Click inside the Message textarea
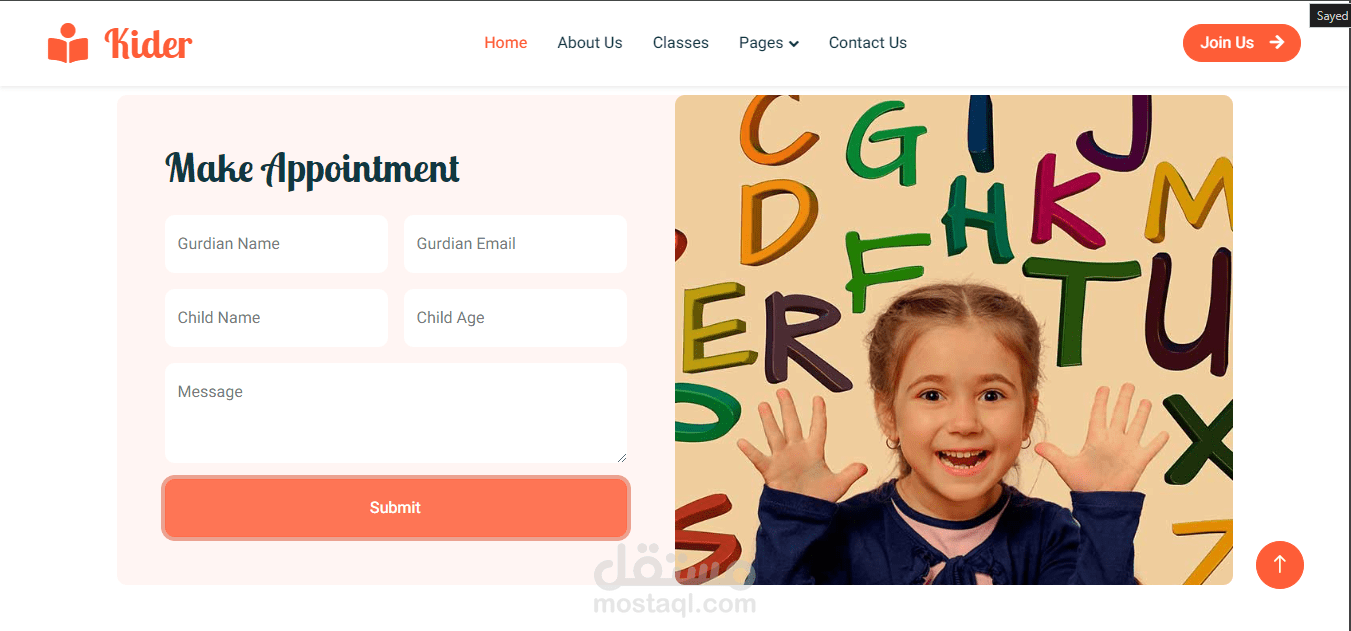Image resolution: width=1351 pixels, height=631 pixels. coord(396,413)
